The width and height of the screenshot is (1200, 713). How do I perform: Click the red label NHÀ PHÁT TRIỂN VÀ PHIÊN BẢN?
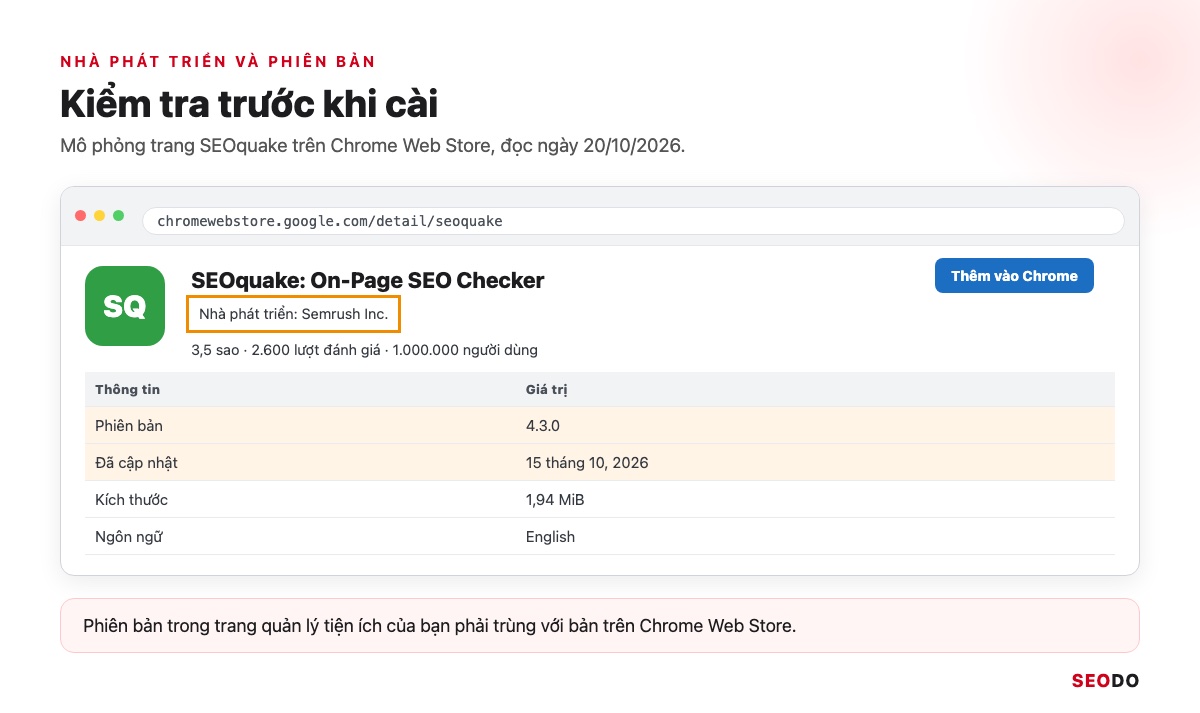(x=218, y=61)
